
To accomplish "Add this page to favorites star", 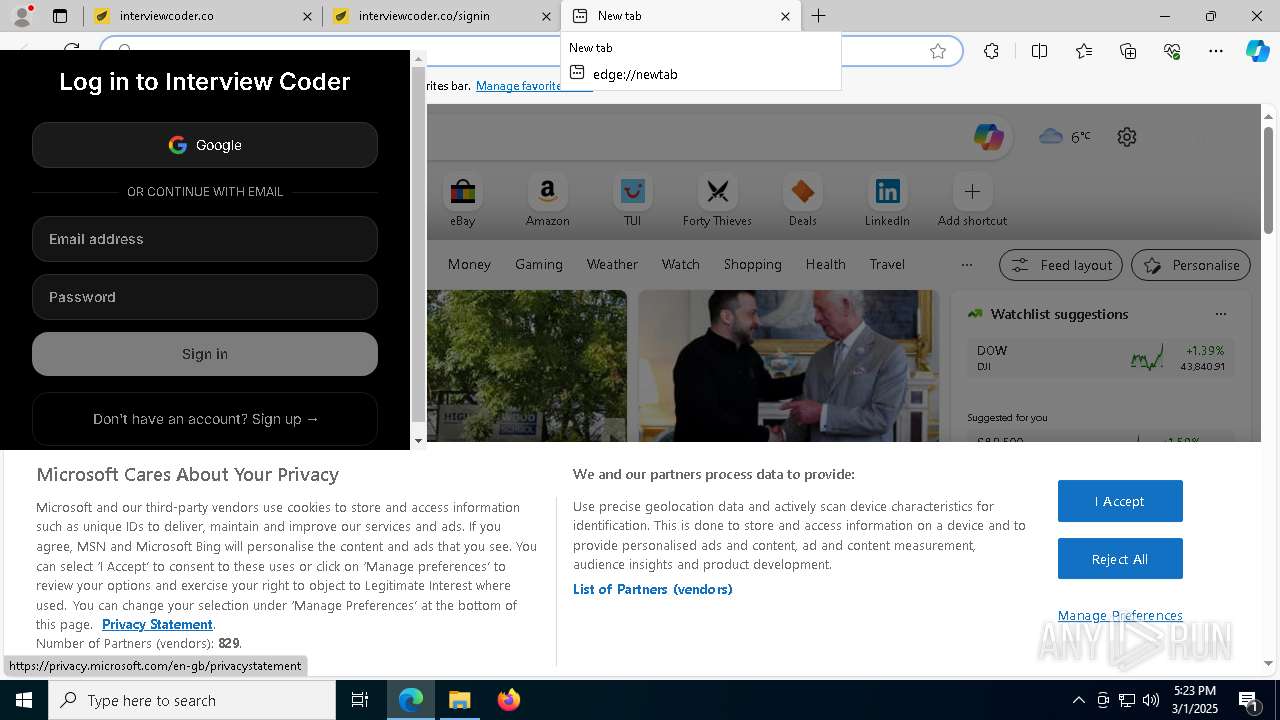I will pyautogui.click(x=938, y=51).
